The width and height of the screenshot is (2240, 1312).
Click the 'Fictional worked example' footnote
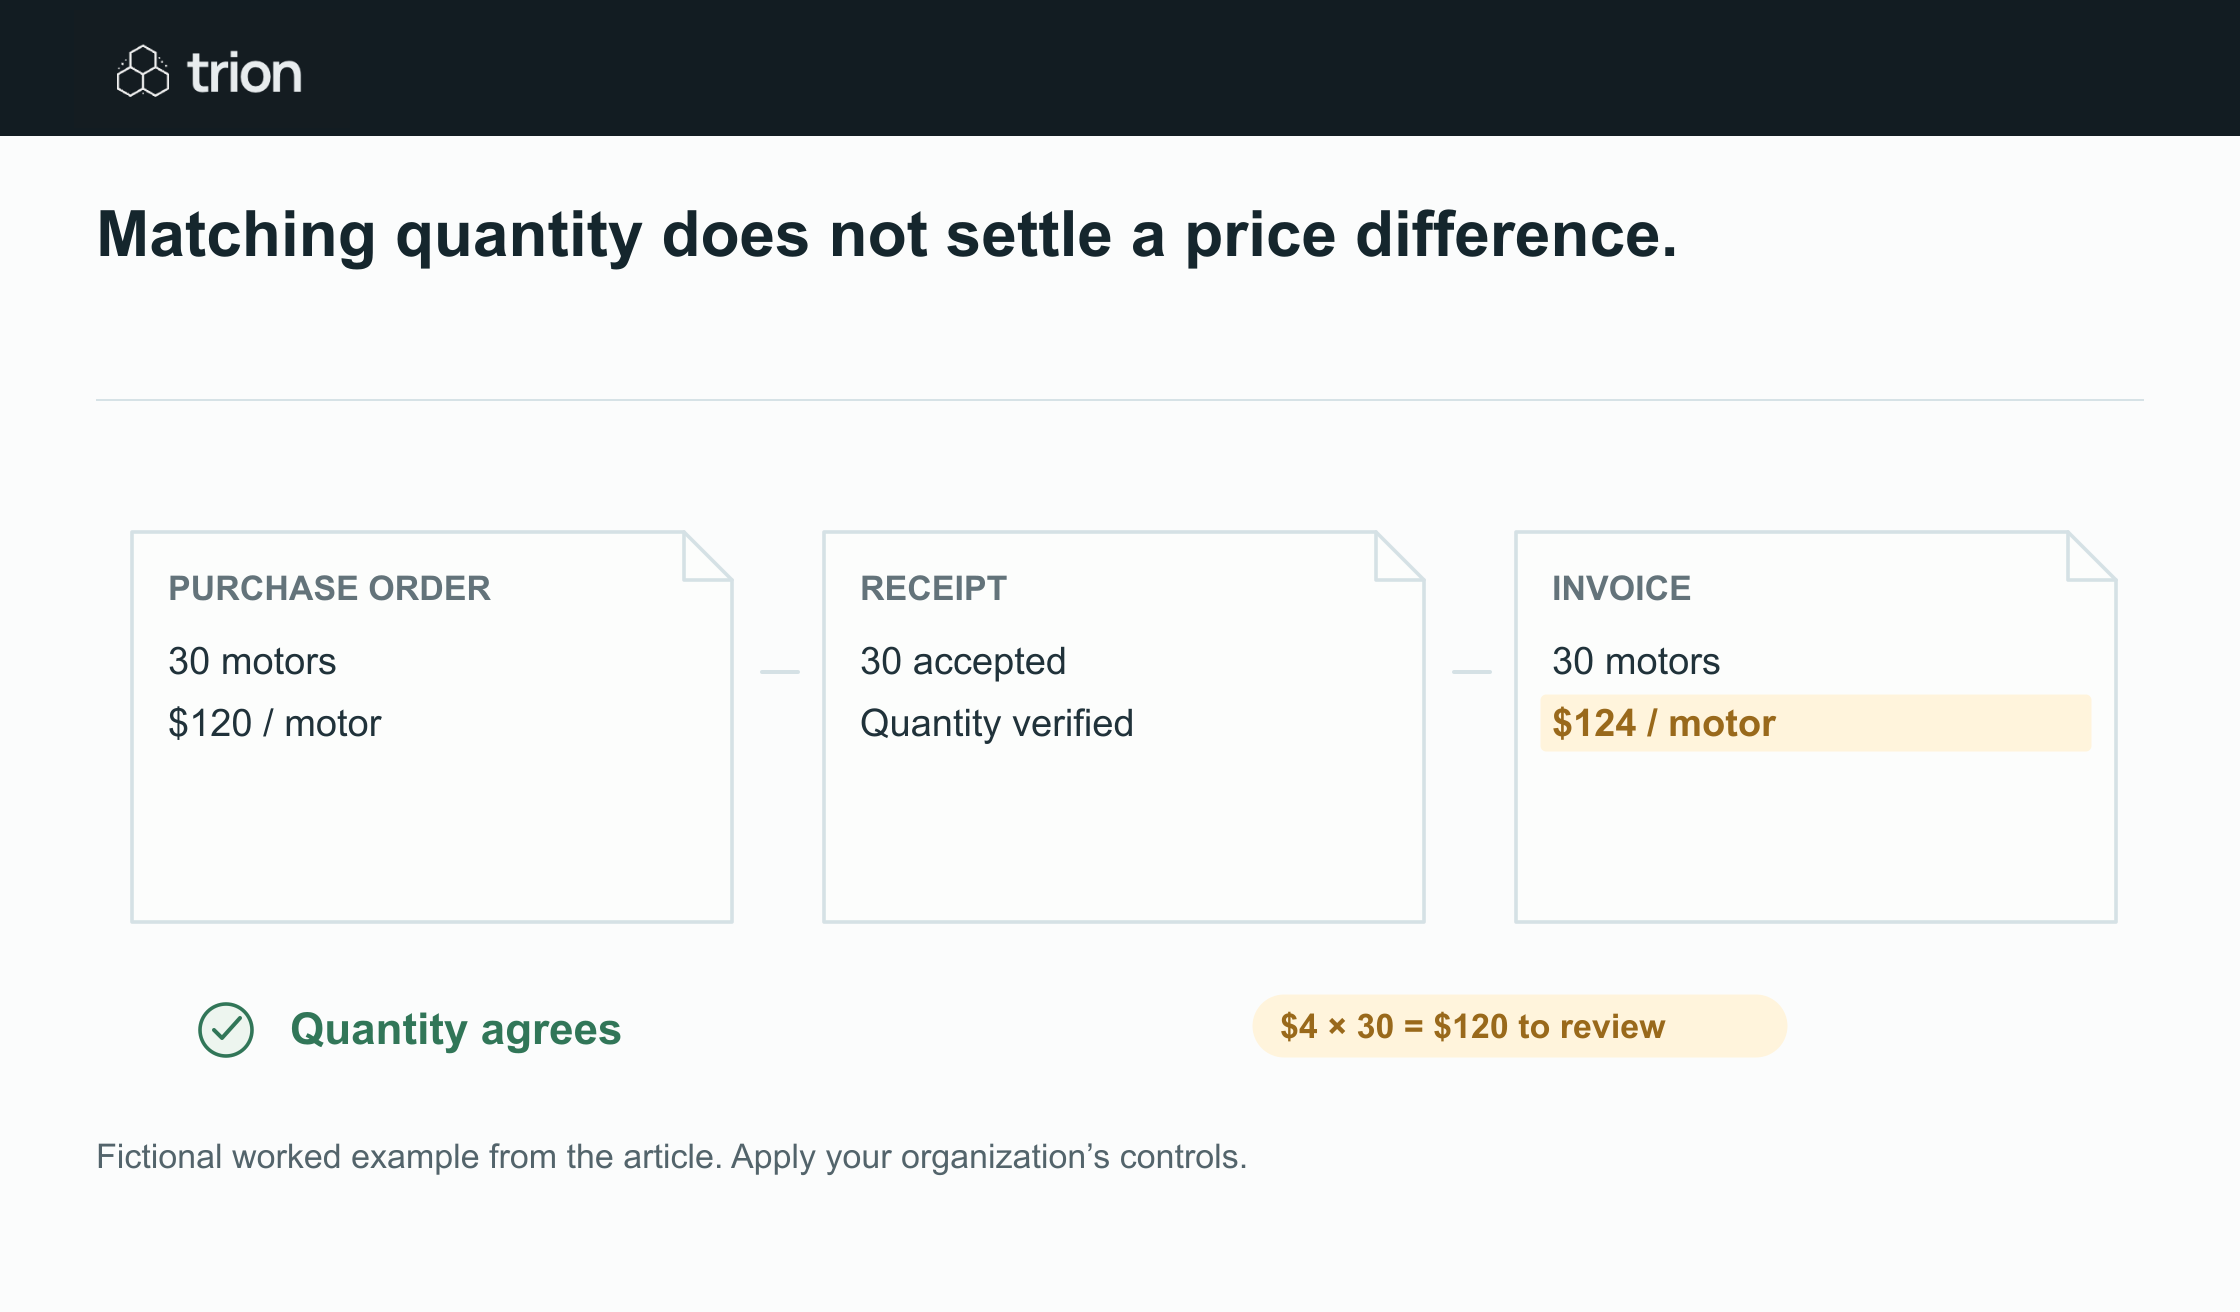click(x=671, y=1156)
